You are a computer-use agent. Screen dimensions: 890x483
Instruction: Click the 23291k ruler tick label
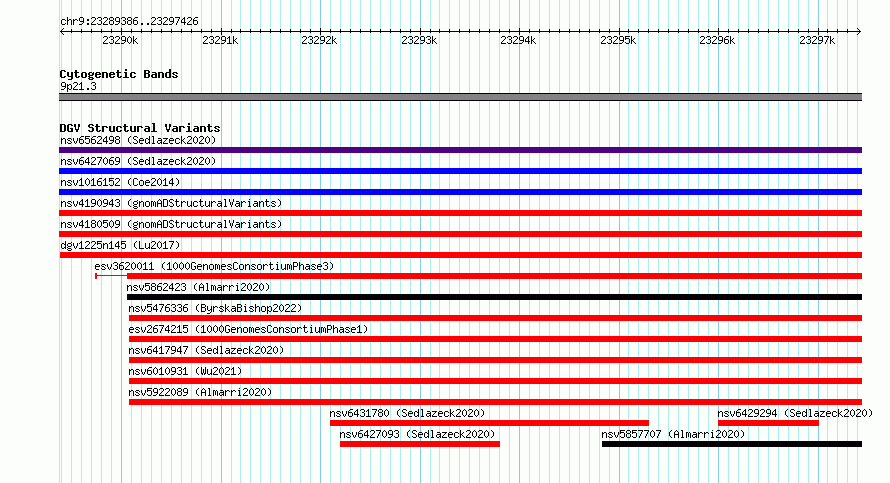pyautogui.click(x=220, y=40)
